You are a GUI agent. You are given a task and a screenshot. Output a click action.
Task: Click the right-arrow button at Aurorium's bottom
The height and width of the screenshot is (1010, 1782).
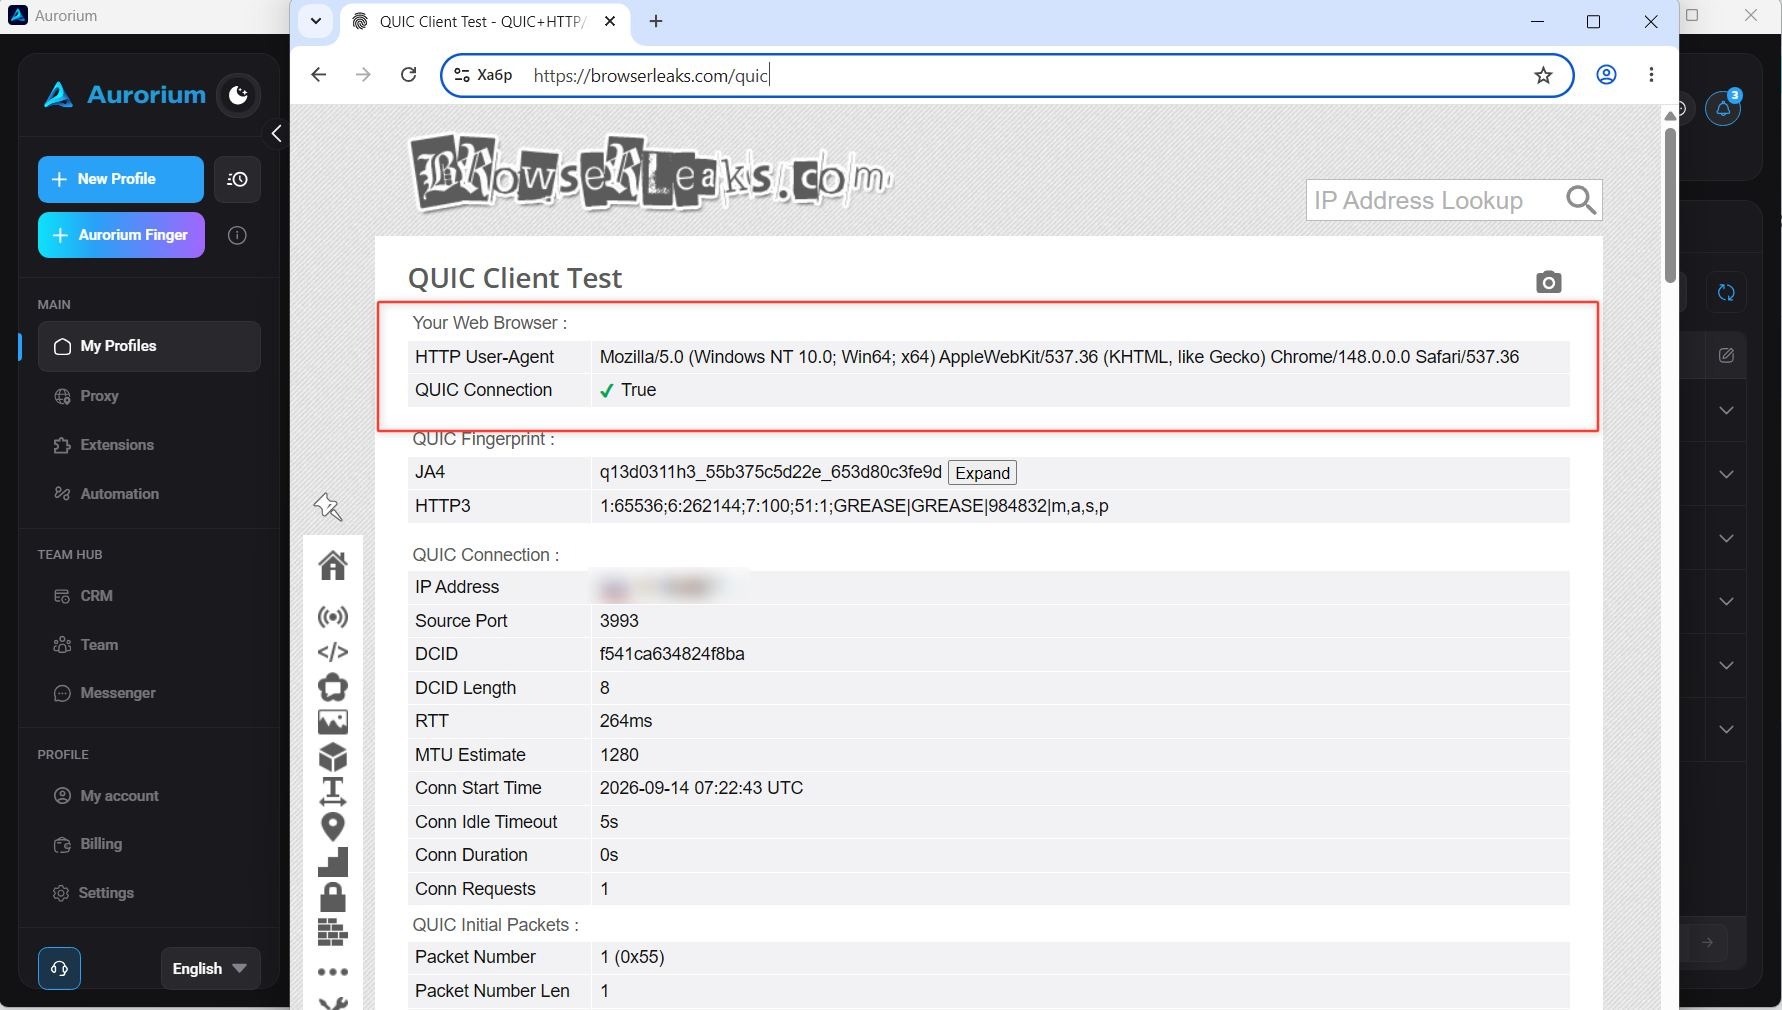(x=1707, y=942)
